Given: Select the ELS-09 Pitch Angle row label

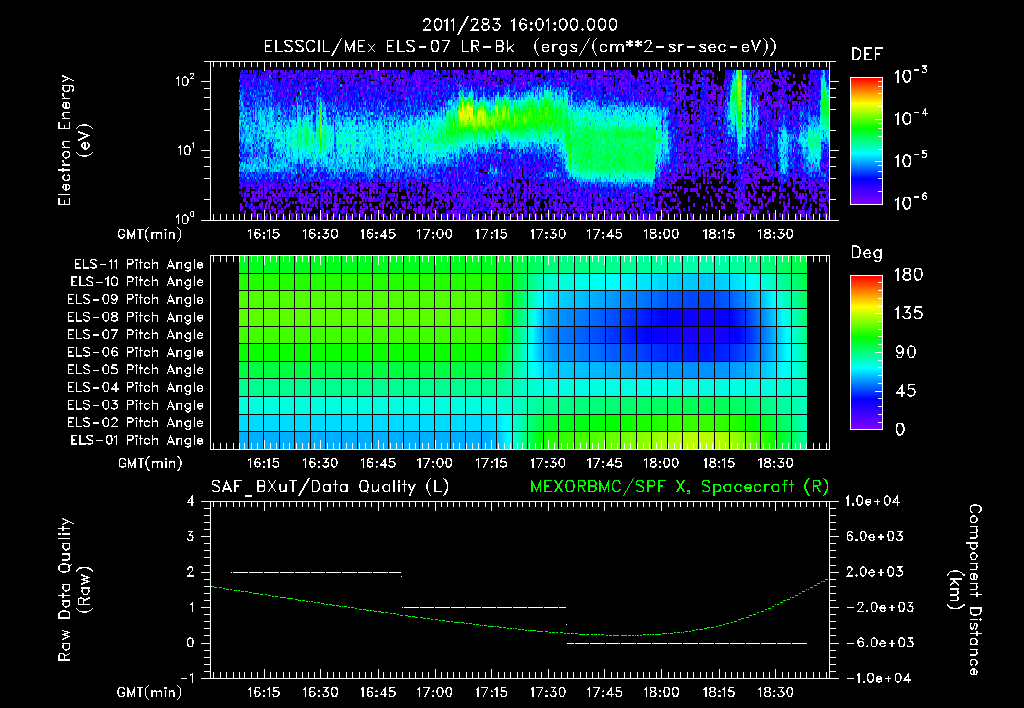Looking at the screenshot, I should [x=135, y=300].
